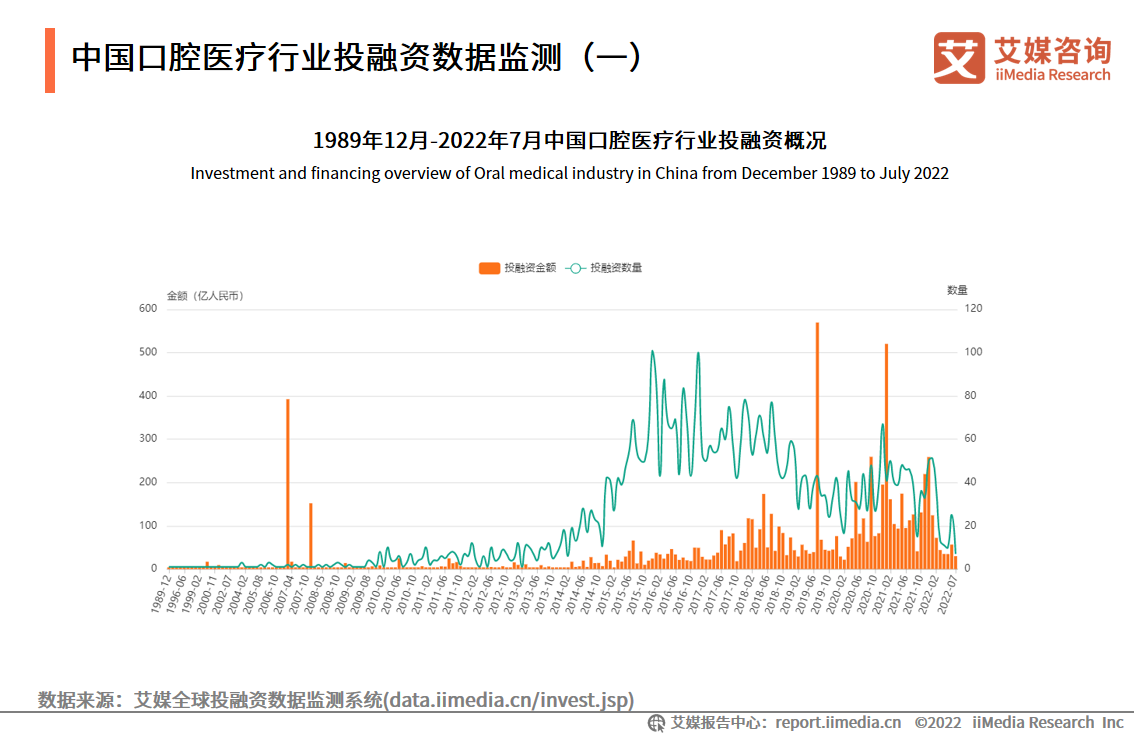The image size is (1134, 737).
Task: Click the ©2022 iiMedia Research Inc text
Action: click(x=1018, y=723)
